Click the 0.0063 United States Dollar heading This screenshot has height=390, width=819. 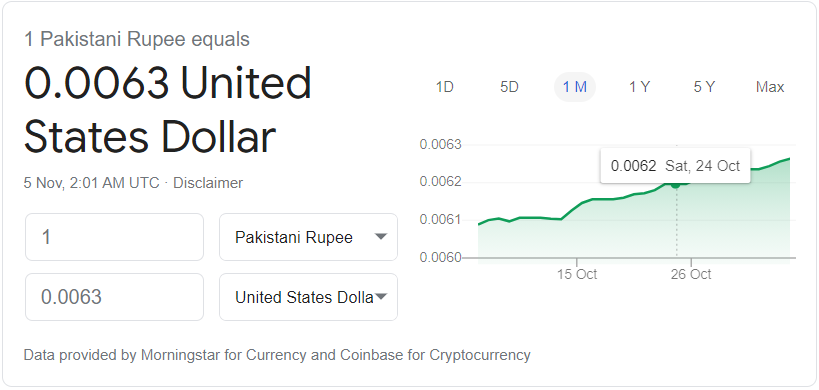click(168, 111)
